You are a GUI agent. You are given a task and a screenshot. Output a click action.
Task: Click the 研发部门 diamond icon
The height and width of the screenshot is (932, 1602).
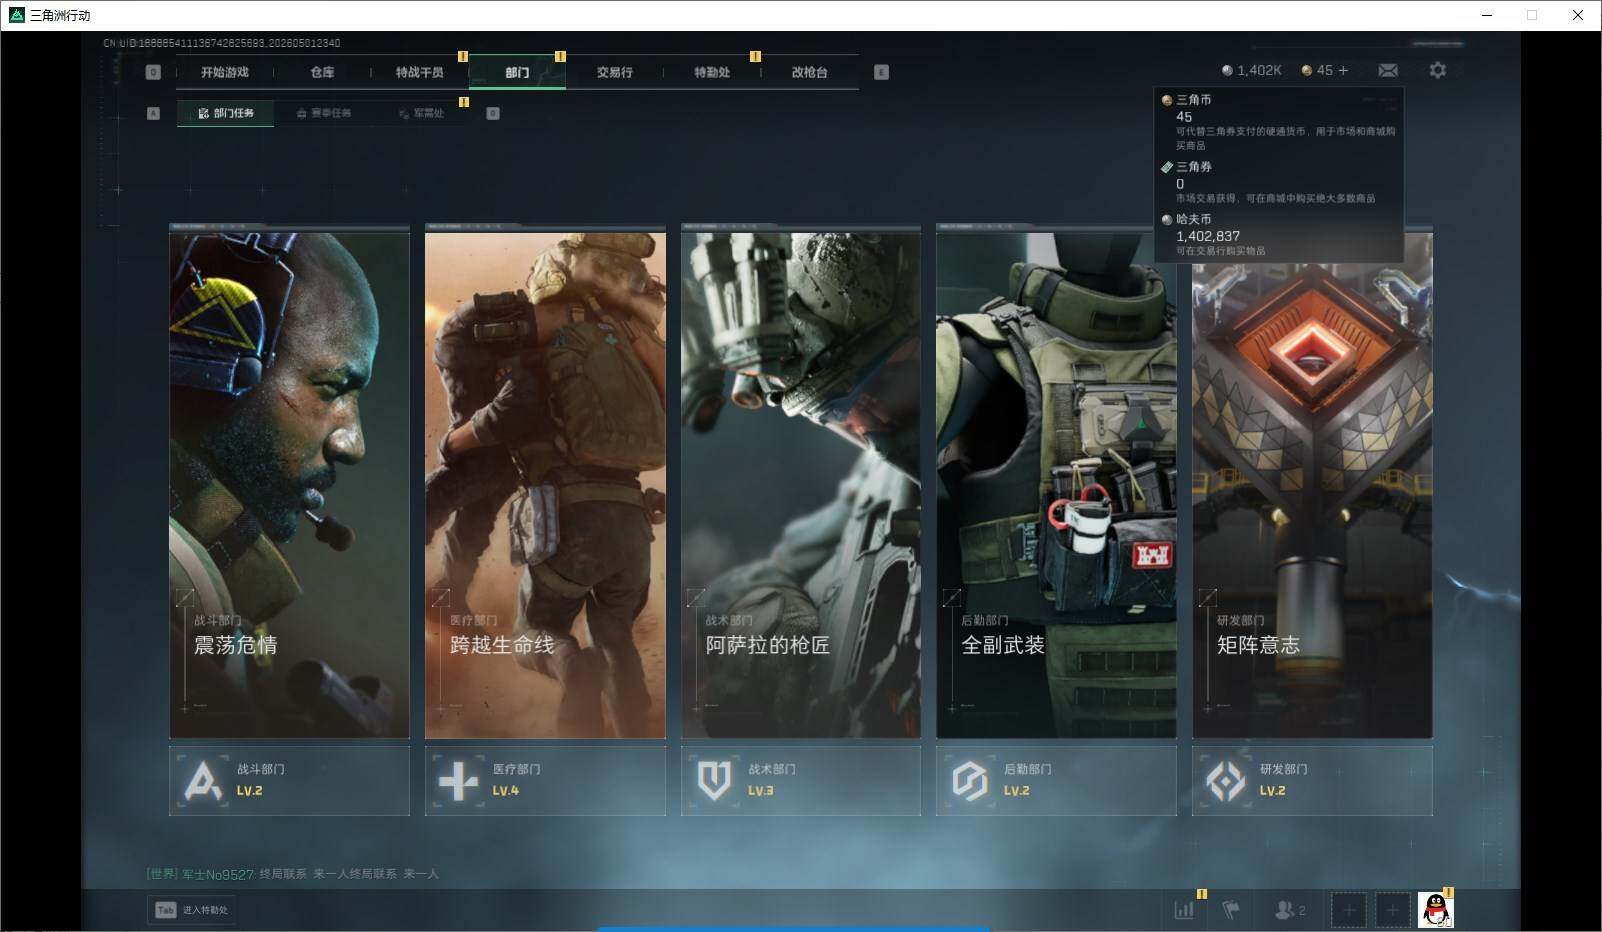coord(1226,781)
